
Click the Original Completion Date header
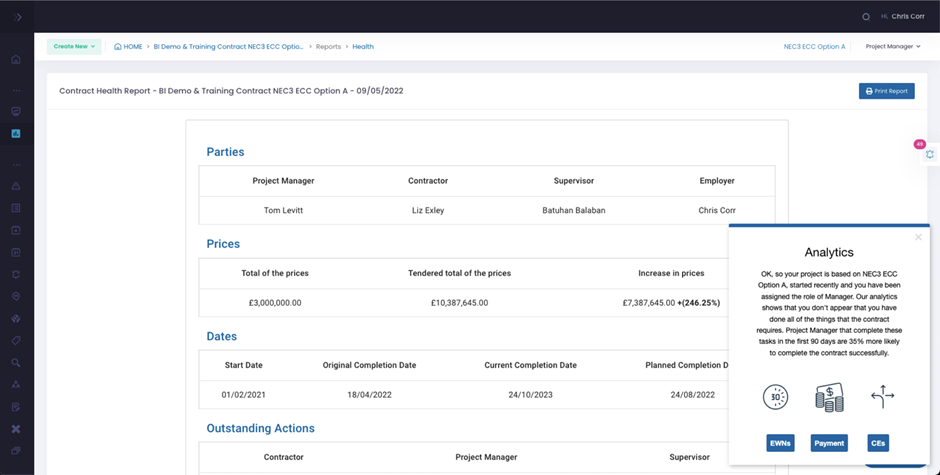pos(369,365)
